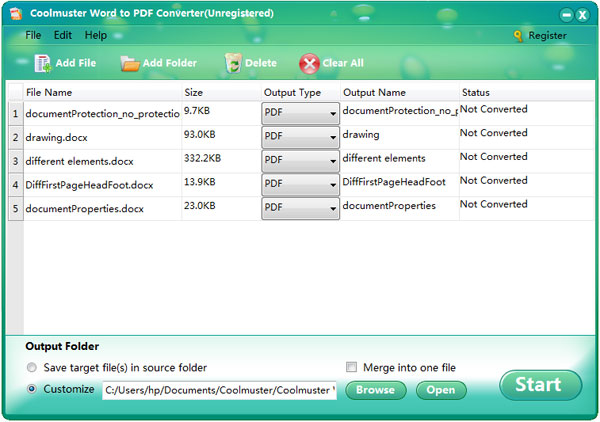
Task: Select Save target file(s) in source folder
Action: (32, 368)
